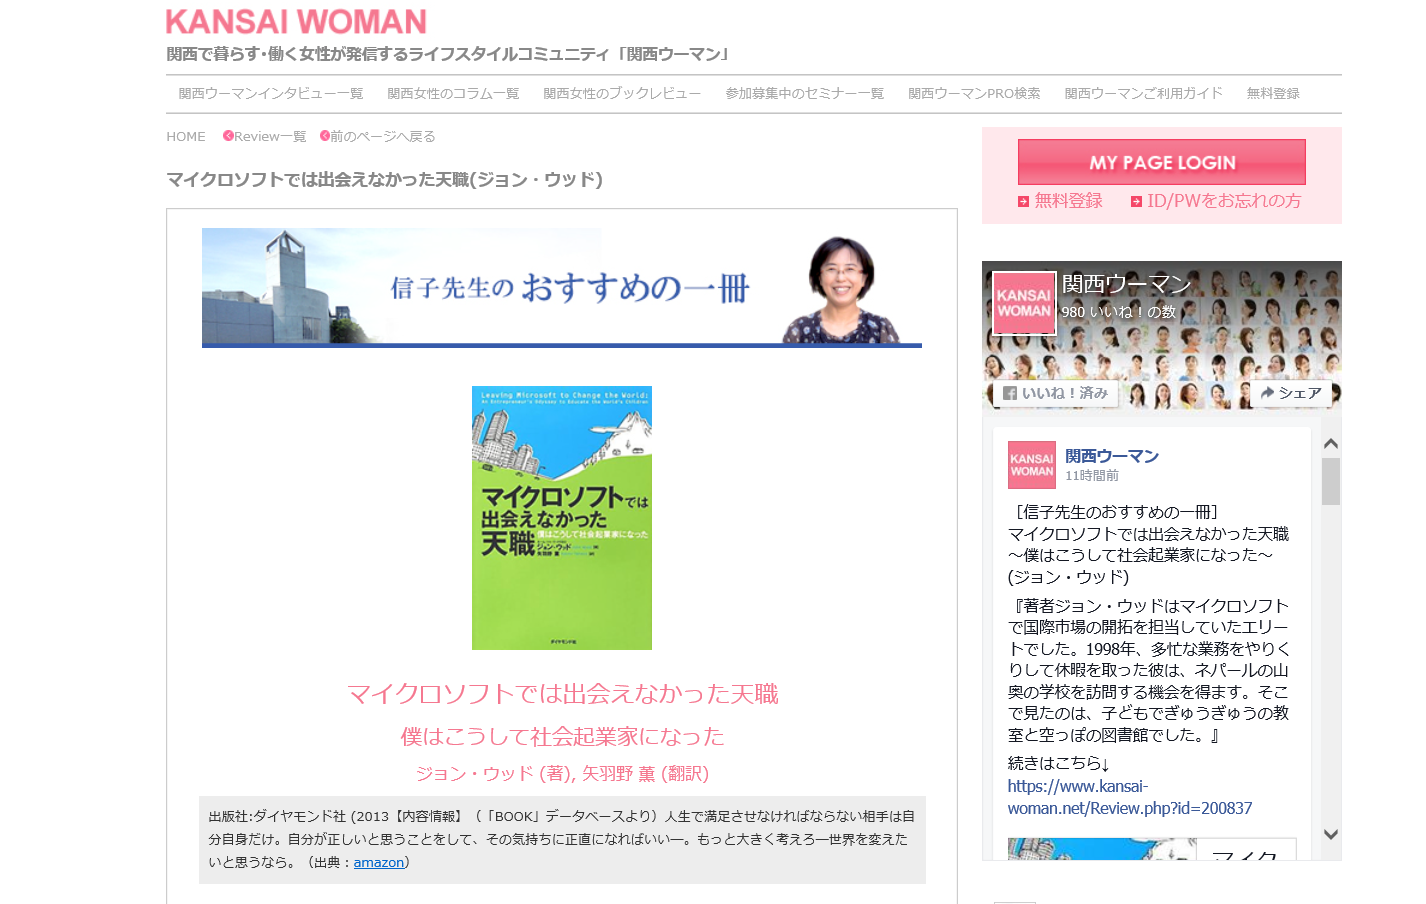Open the amazon source link
This screenshot has width=1426, height=904.
point(379,862)
